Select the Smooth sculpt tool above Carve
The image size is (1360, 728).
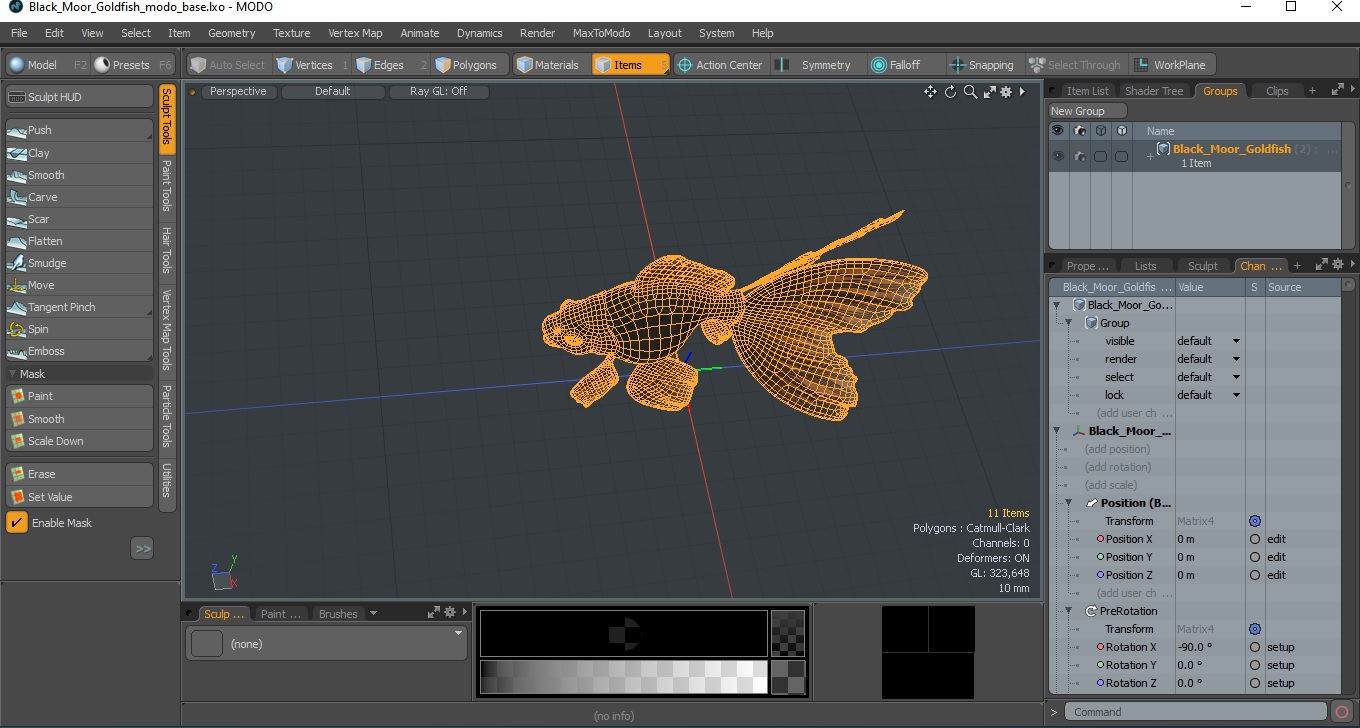coord(79,175)
